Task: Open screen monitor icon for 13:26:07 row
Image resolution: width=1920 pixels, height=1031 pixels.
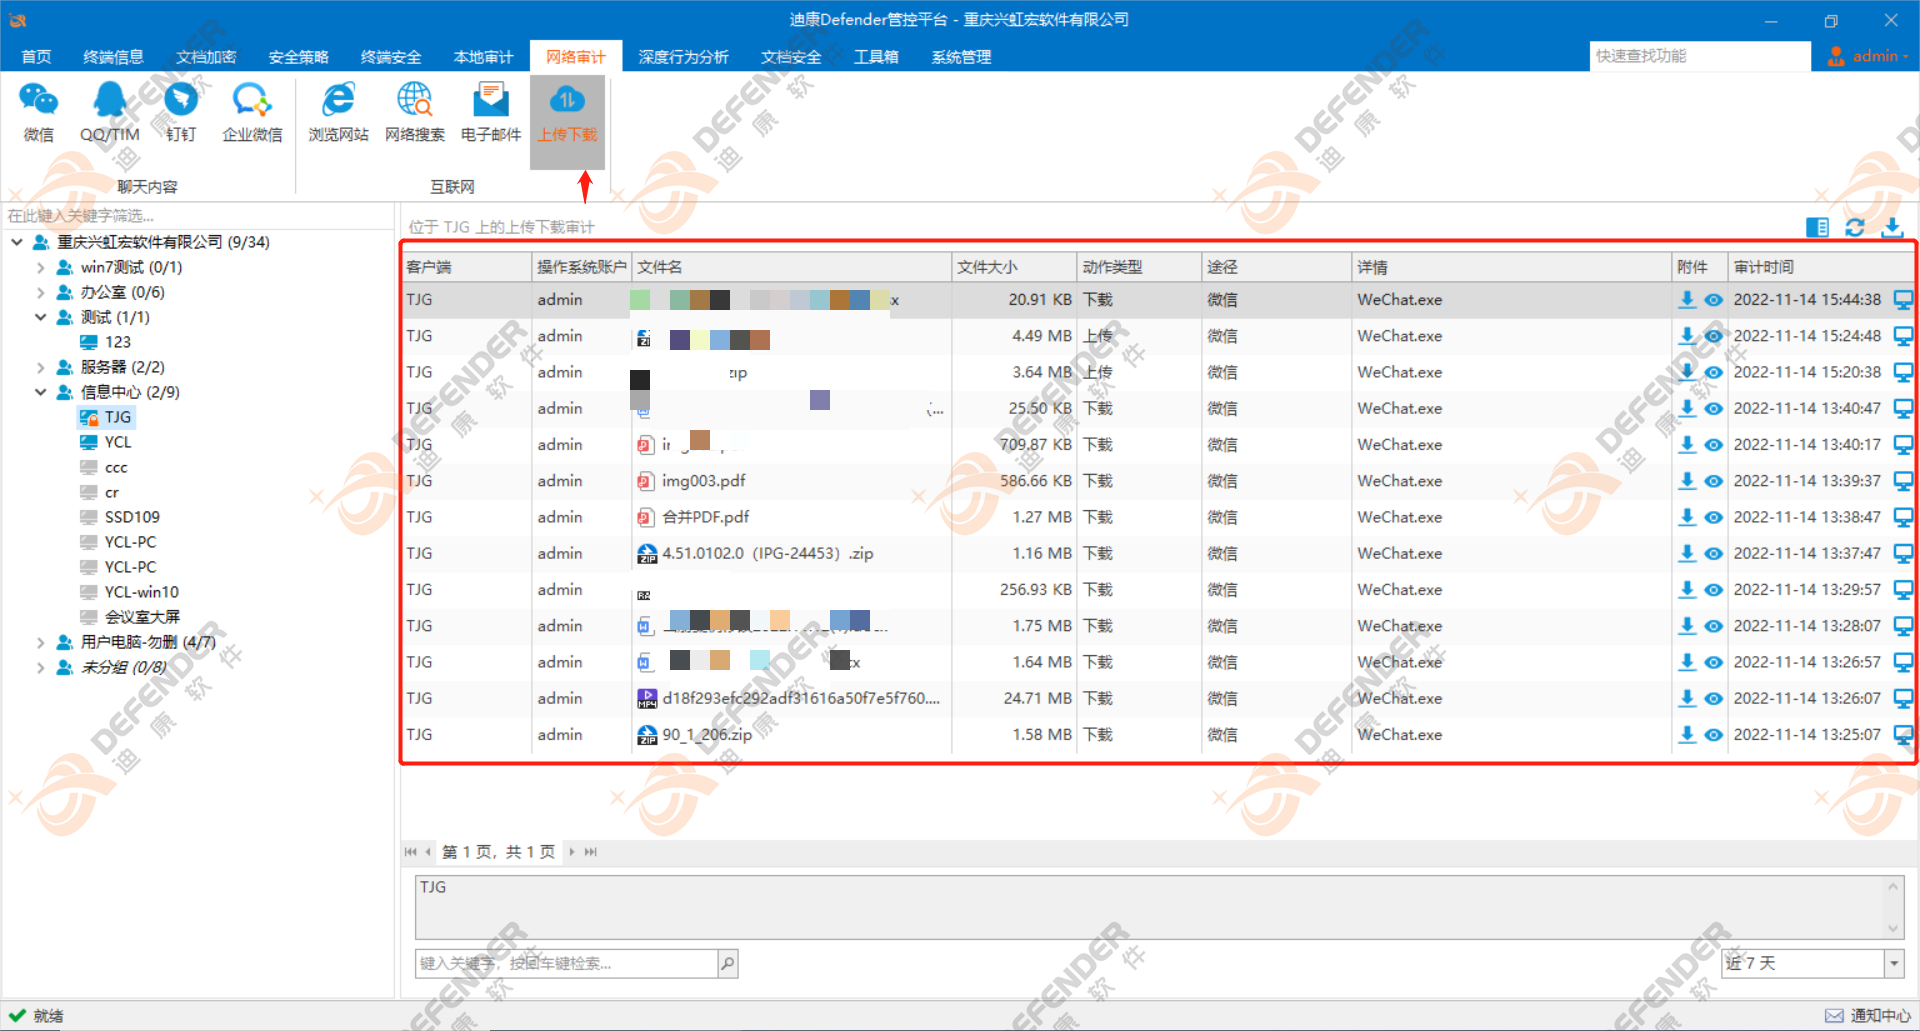Action: pos(1903,698)
